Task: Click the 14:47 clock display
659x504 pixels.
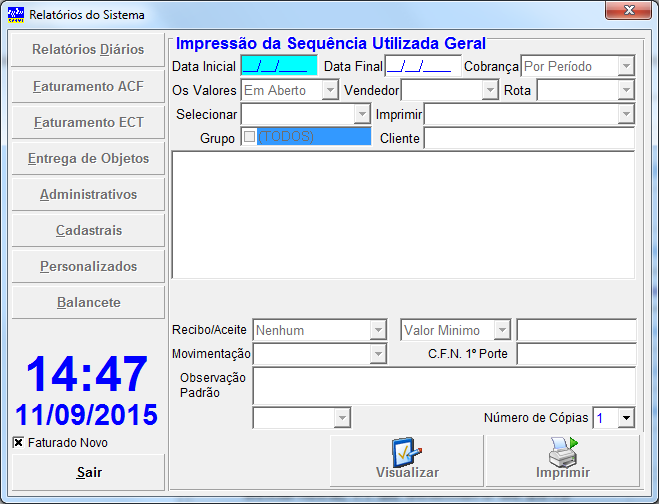Action: point(87,374)
